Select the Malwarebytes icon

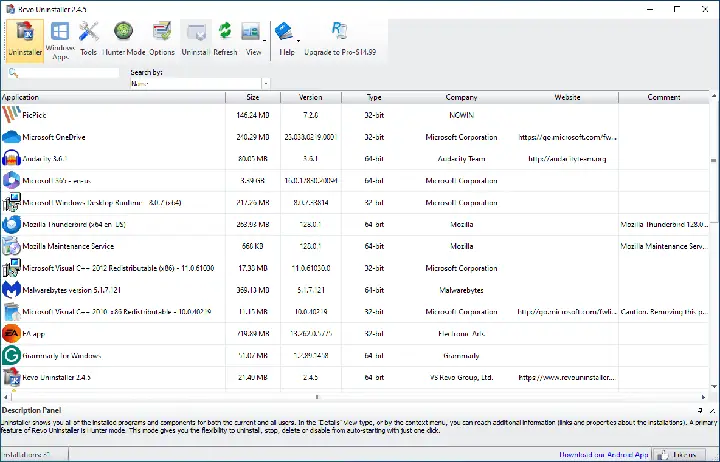tap(11, 290)
